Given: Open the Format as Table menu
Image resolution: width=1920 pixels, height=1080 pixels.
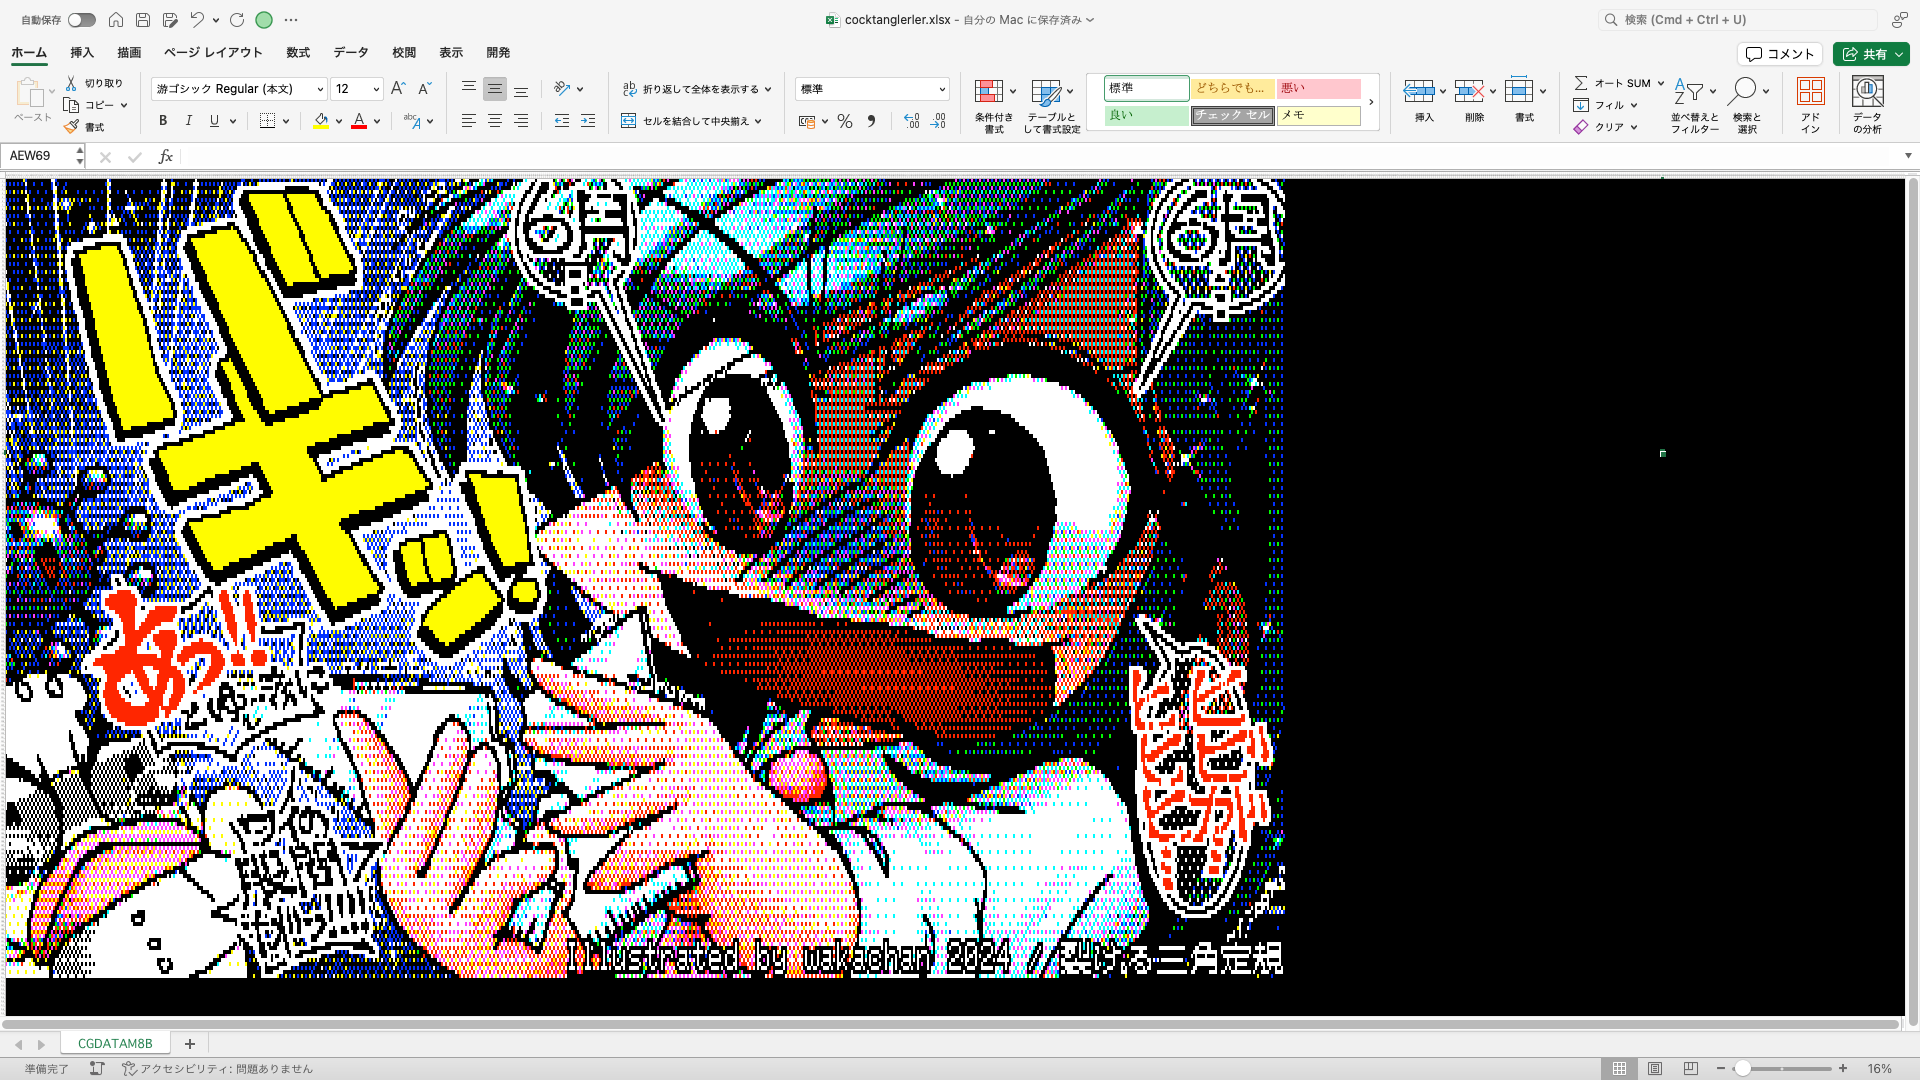Looking at the screenshot, I should click(1051, 105).
